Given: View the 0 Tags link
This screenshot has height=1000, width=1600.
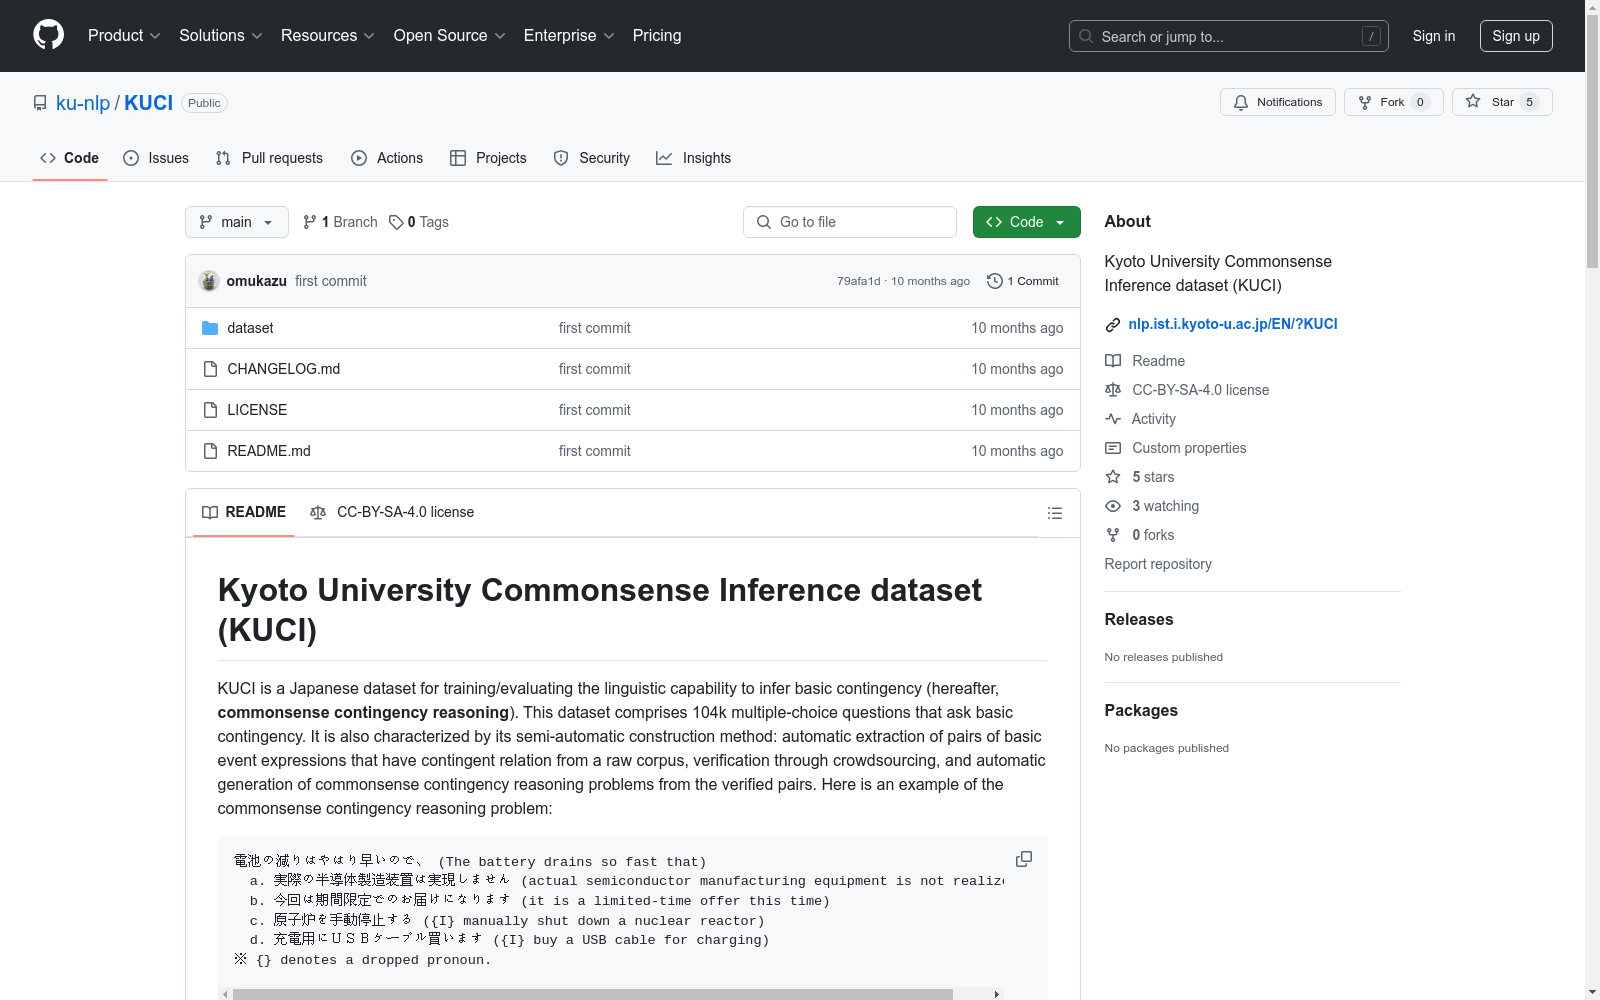Looking at the screenshot, I should tap(419, 222).
